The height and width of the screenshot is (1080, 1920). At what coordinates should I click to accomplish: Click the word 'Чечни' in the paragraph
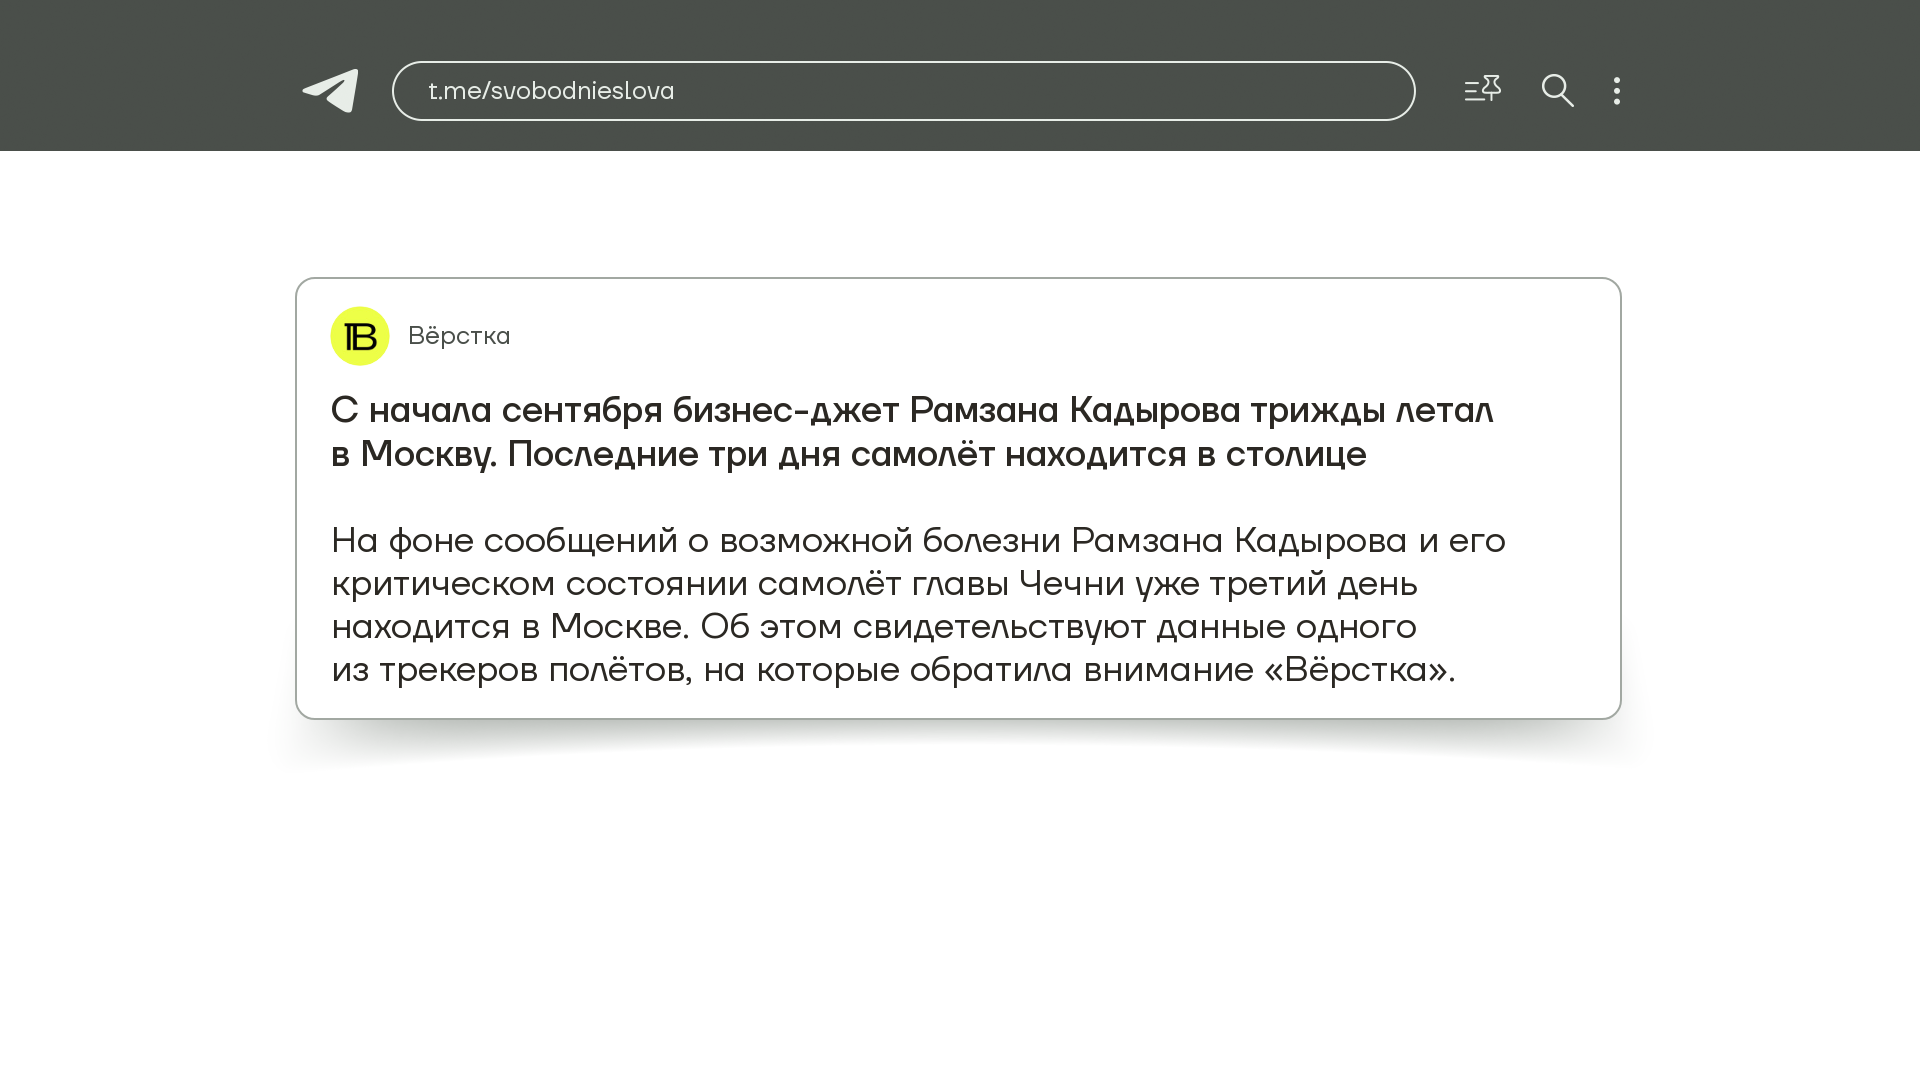(1071, 583)
